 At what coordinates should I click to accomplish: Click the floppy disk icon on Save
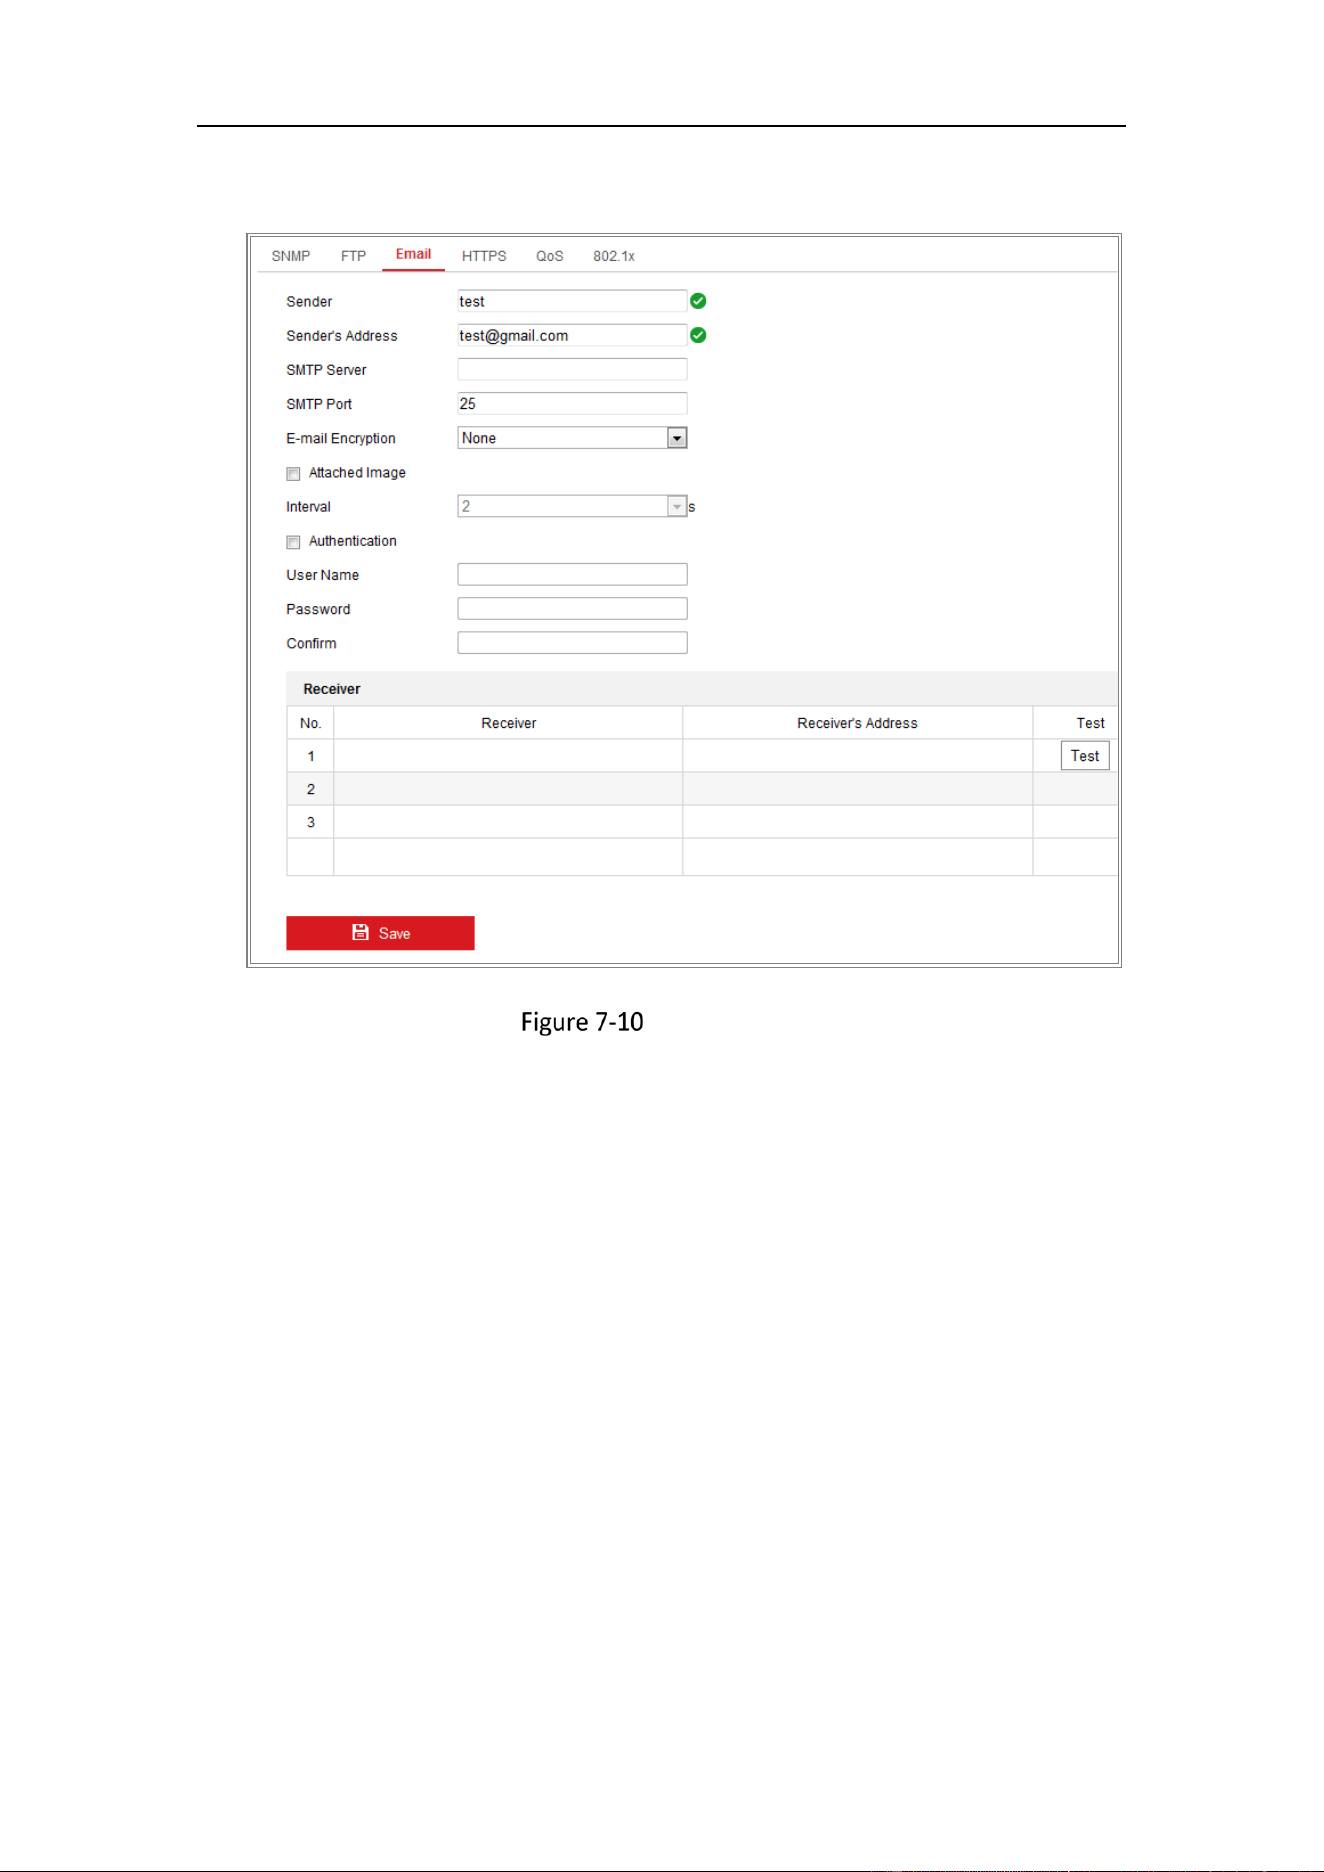click(x=360, y=932)
